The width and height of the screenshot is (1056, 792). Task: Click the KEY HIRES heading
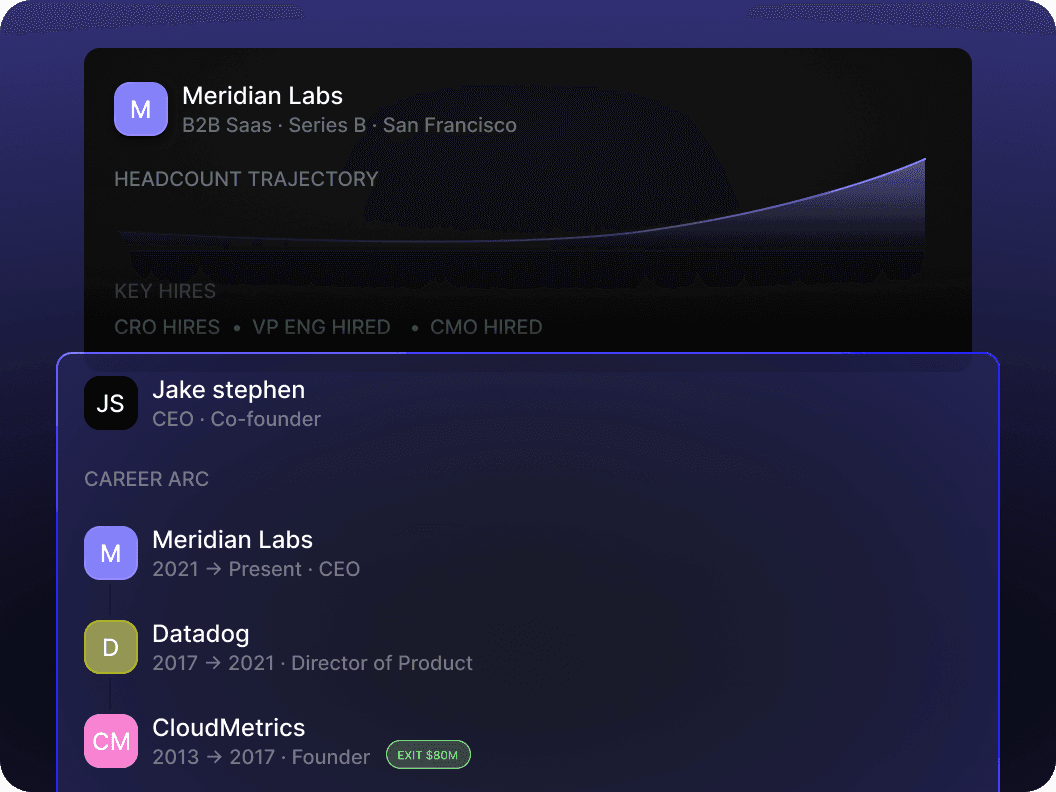click(165, 291)
